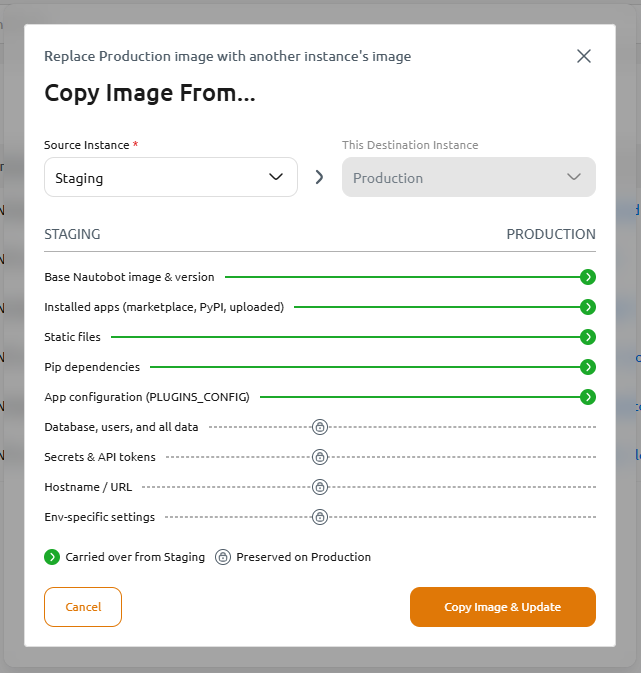This screenshot has width=641, height=673.
Task: Click 'Static files' label
Action: point(73,337)
